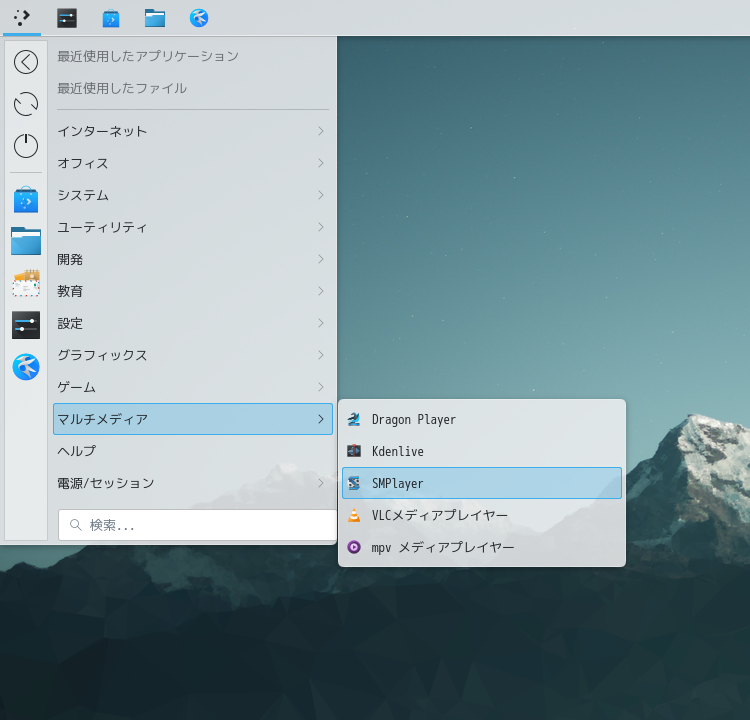
Task: Open the 電源/セッション category
Action: pyautogui.click(x=193, y=483)
